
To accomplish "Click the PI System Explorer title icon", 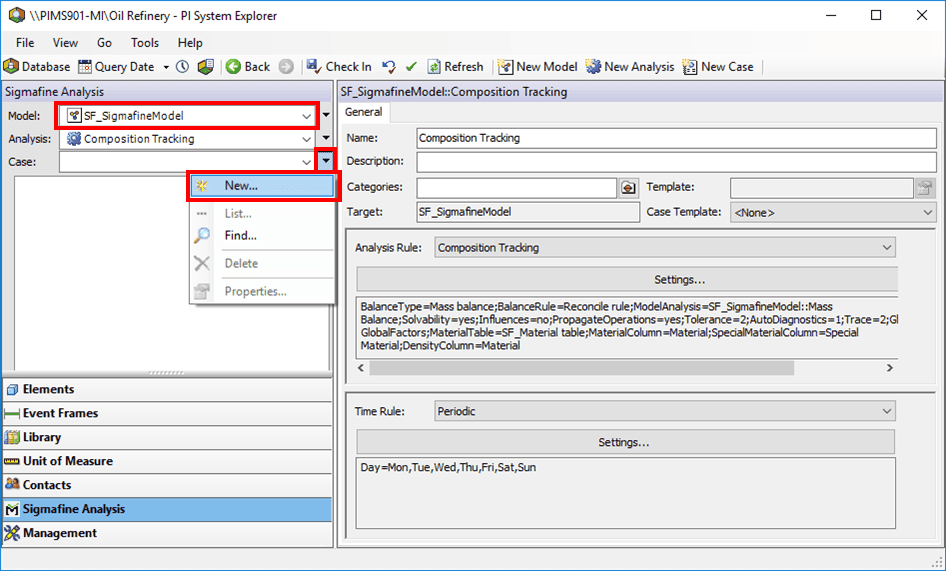I will (16, 15).
